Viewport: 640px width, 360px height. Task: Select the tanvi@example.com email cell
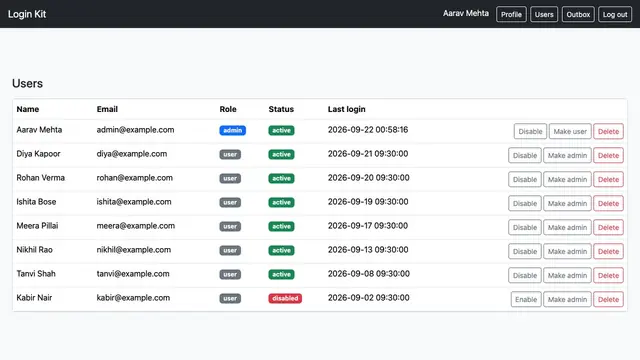133,274
